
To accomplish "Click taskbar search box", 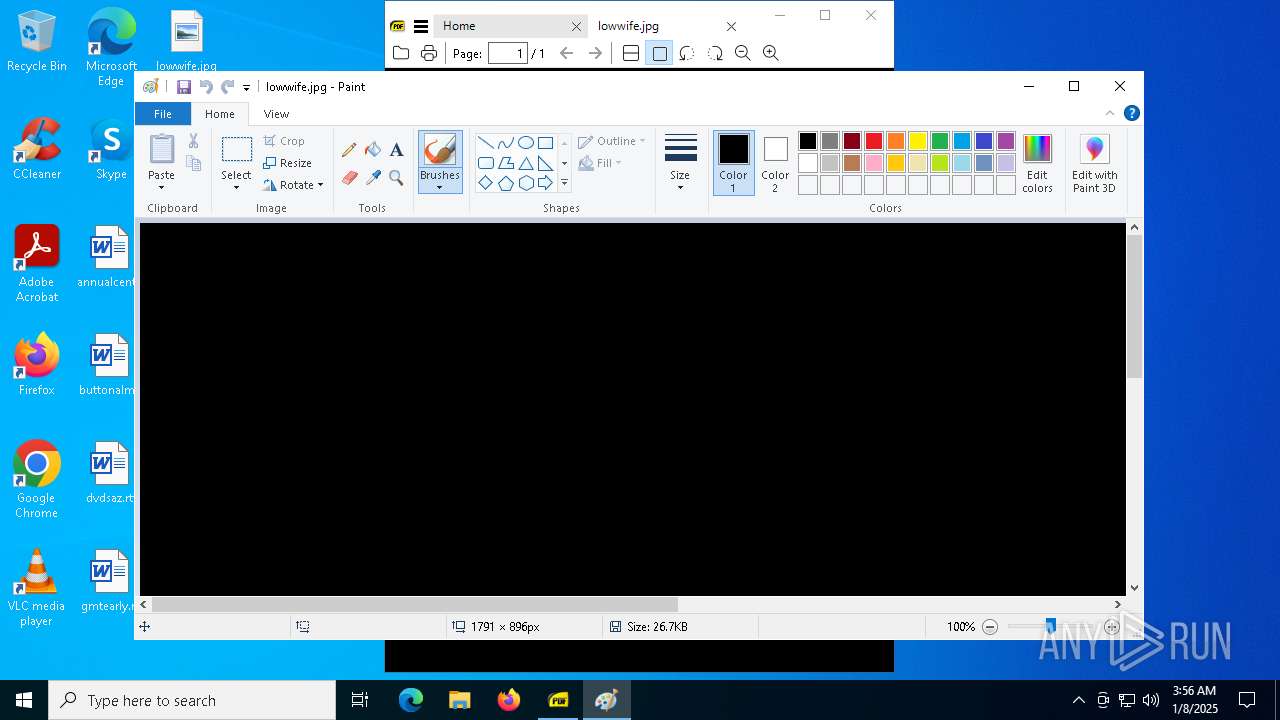I will pos(192,700).
